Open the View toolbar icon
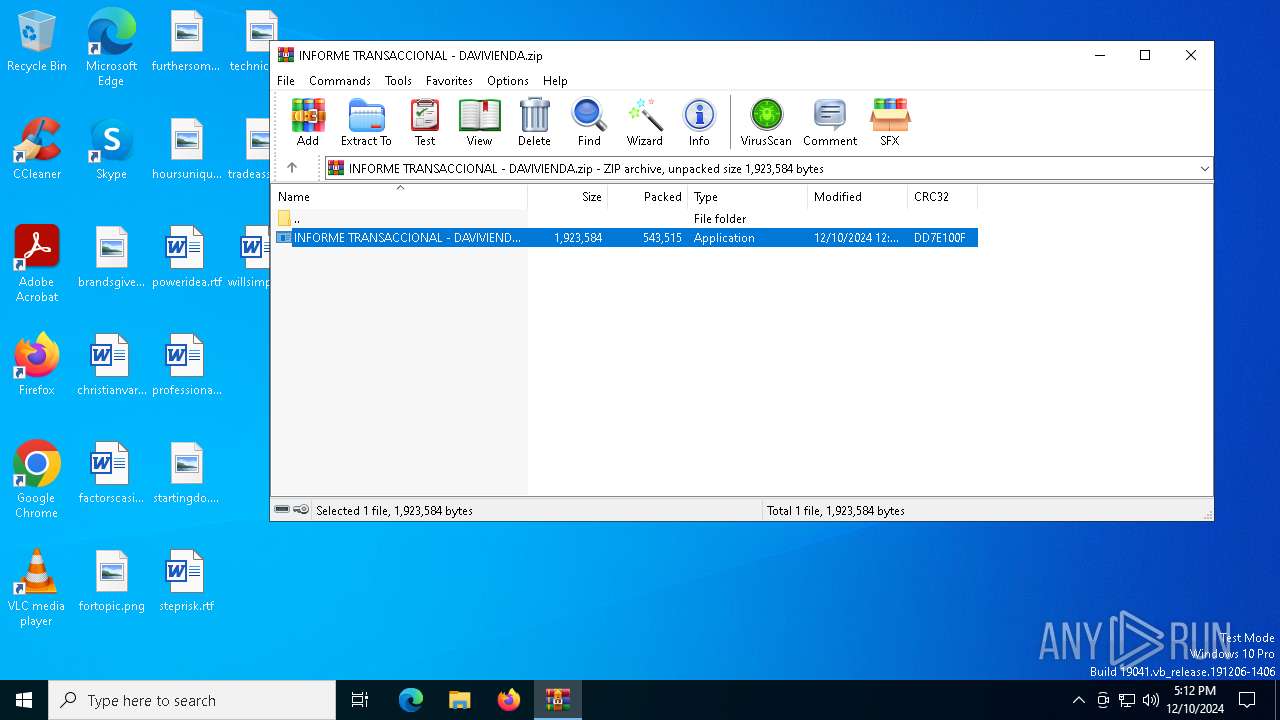The width and height of the screenshot is (1280, 720). click(x=479, y=122)
